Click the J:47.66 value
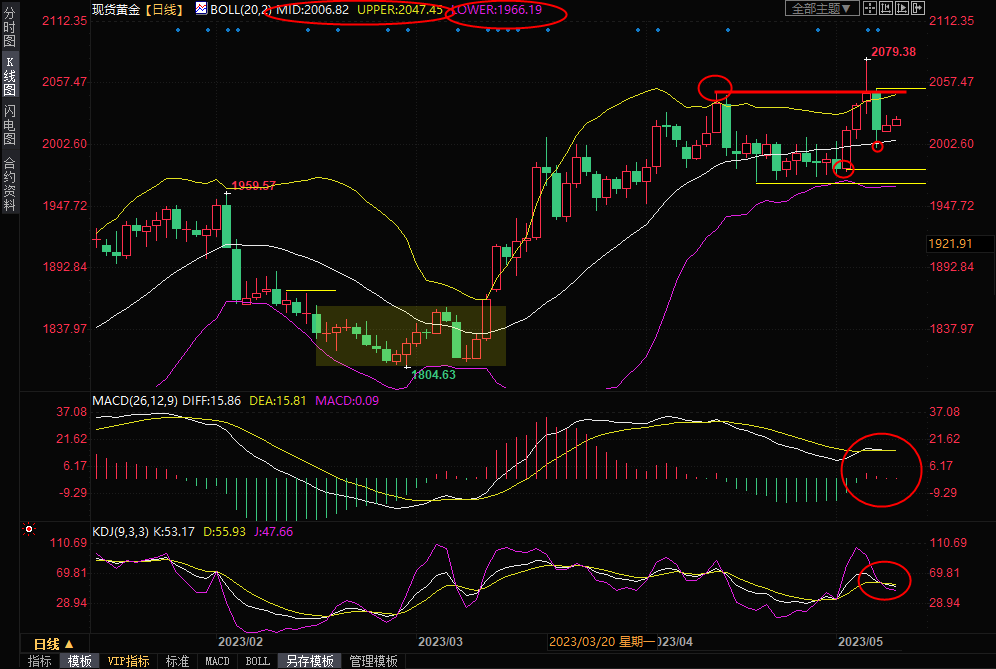Image resolution: width=996 pixels, height=669 pixels. (274, 532)
